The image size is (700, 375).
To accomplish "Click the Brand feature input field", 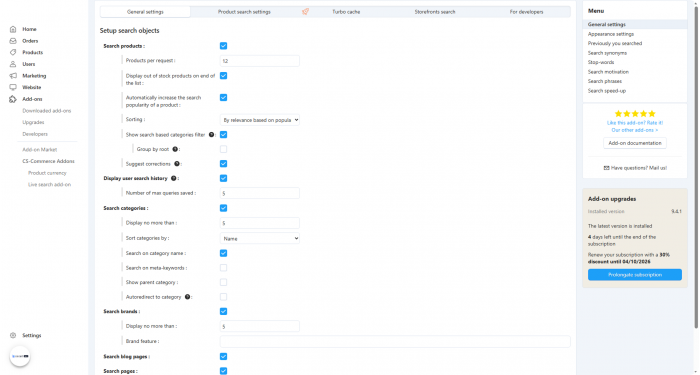I will click(x=395, y=342).
